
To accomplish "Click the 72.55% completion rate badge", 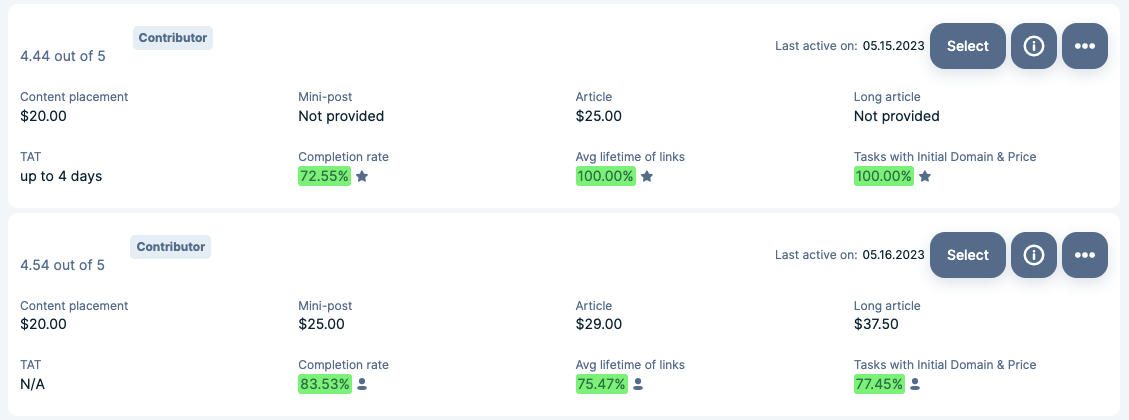I will (x=325, y=176).
